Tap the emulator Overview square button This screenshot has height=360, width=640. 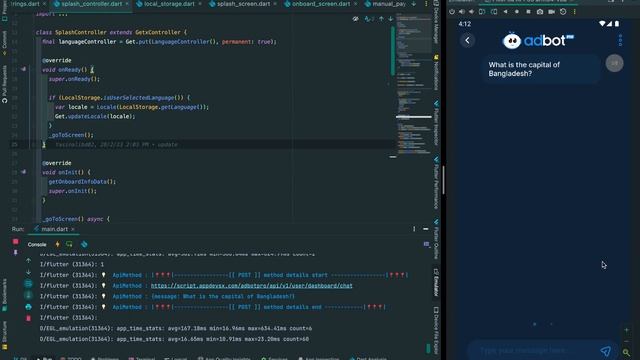528,12
